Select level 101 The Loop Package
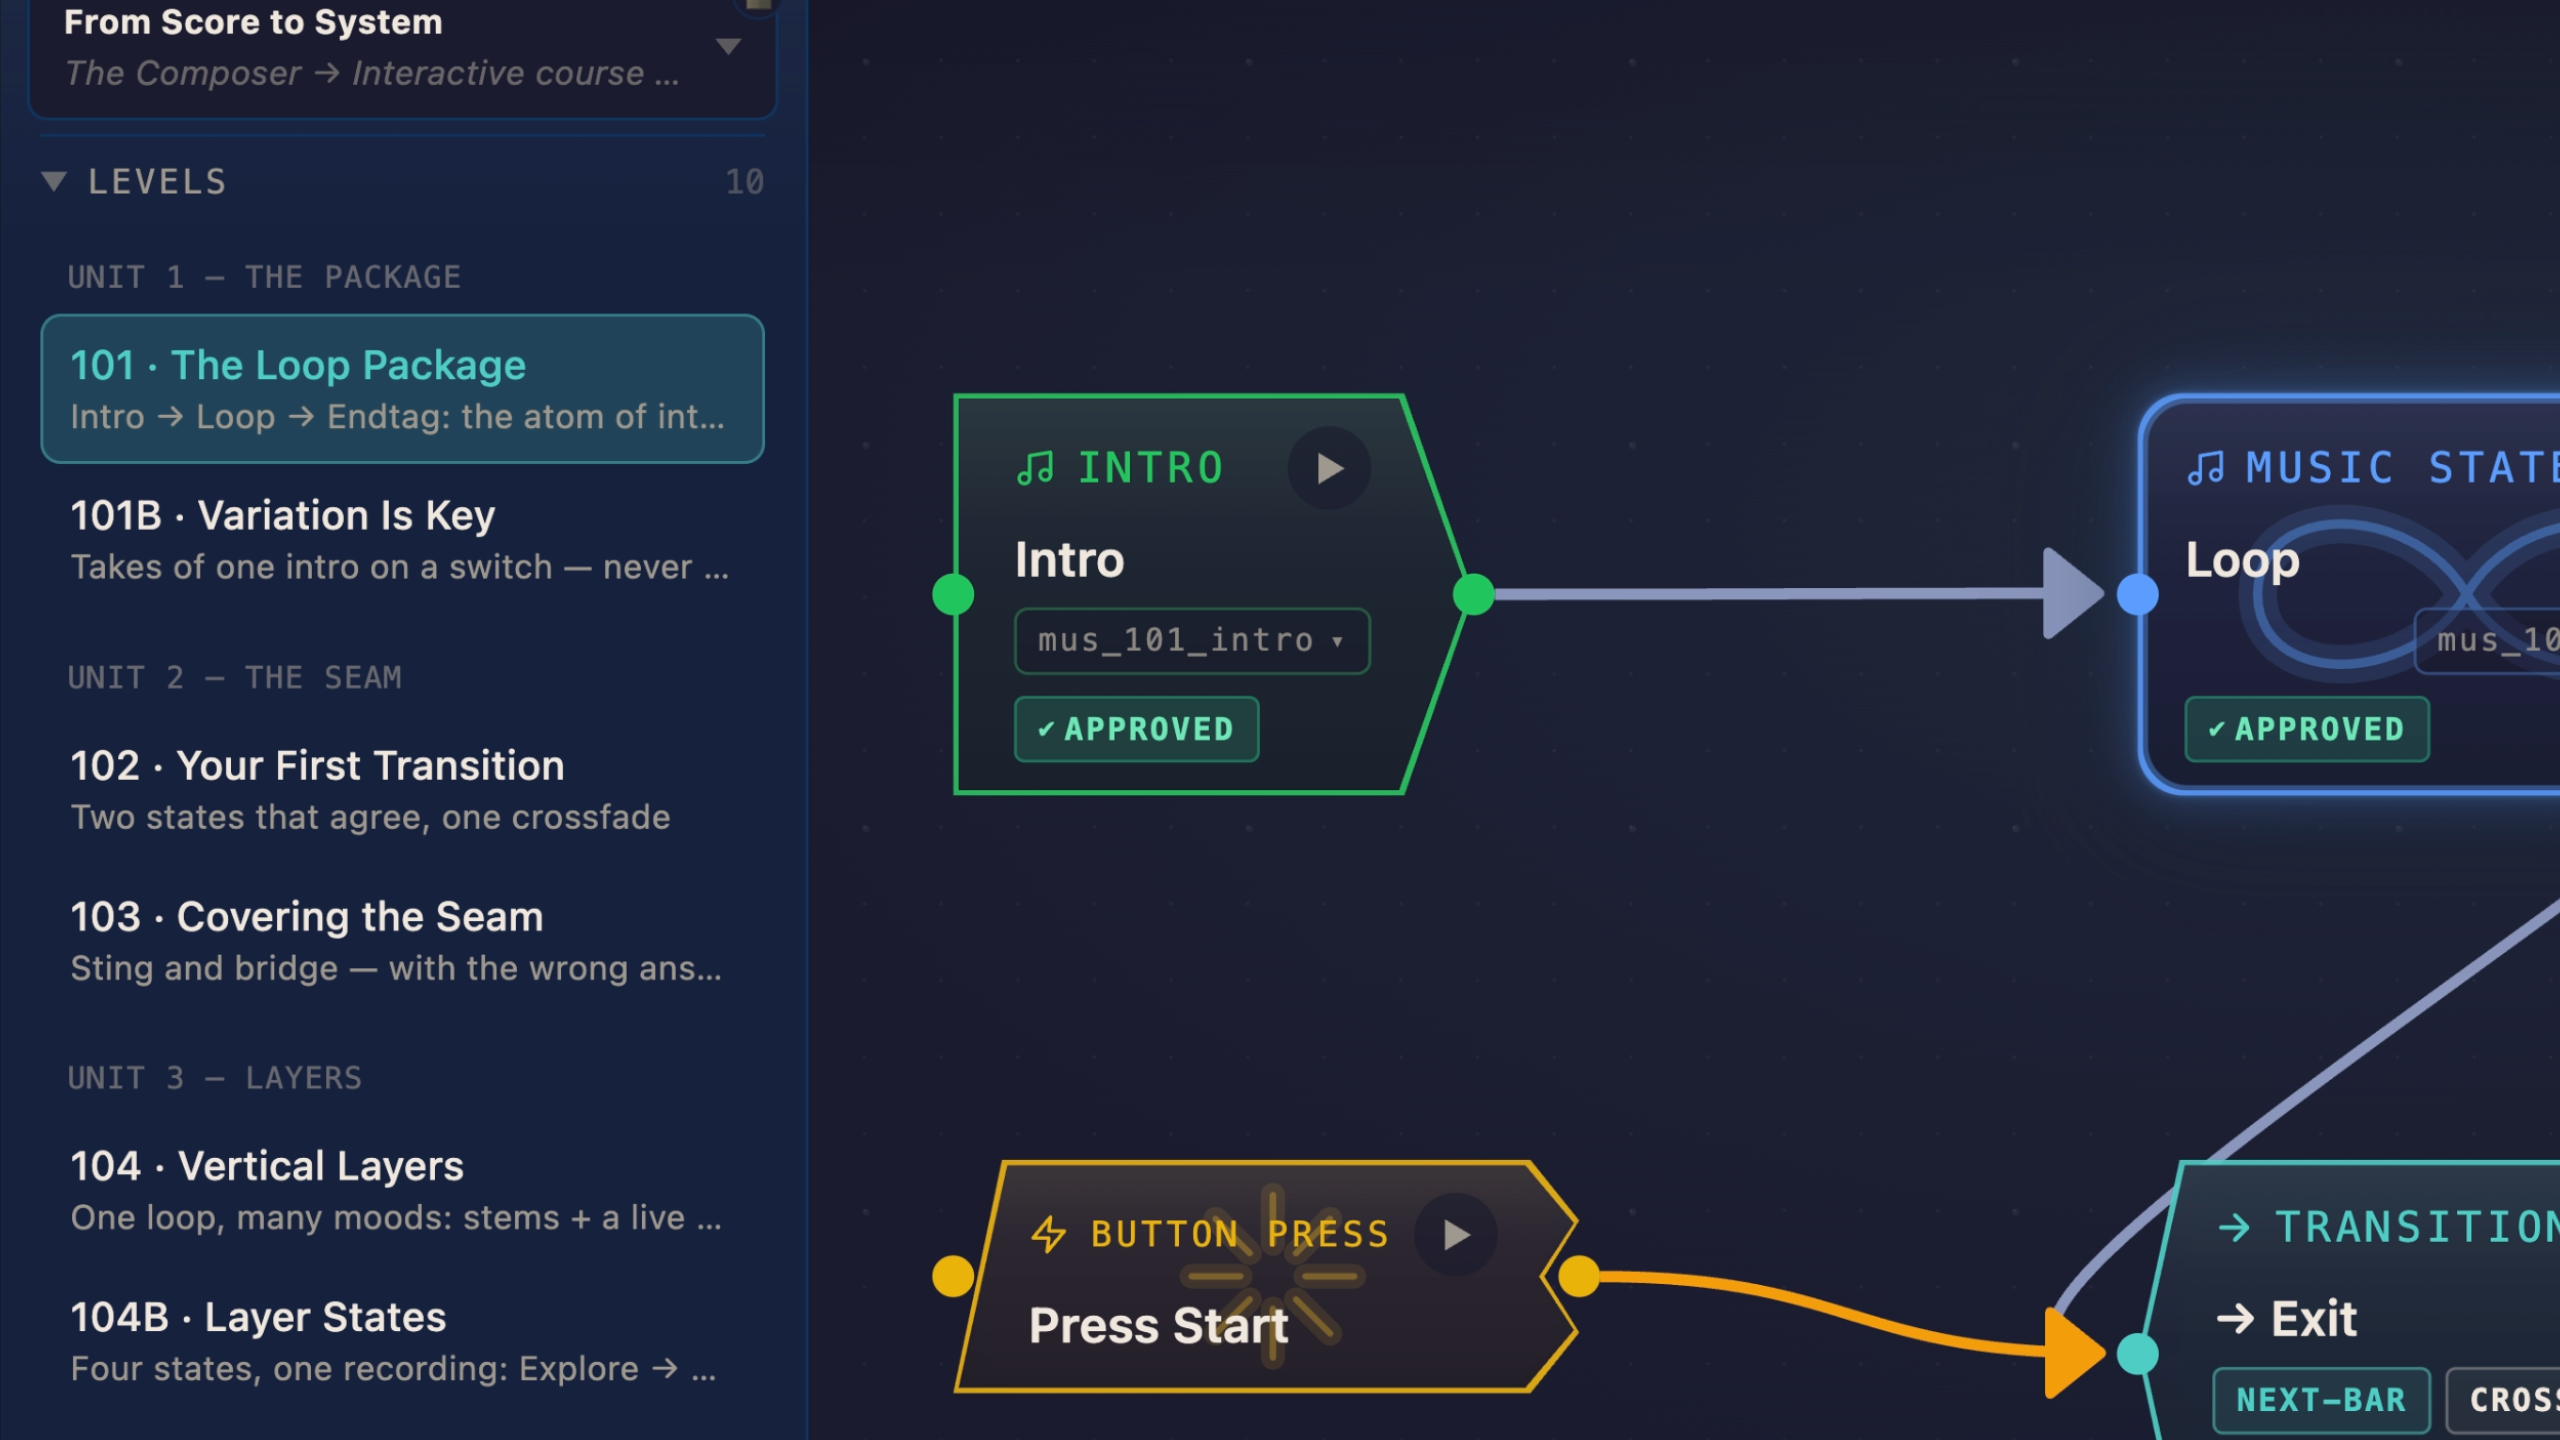This screenshot has width=2560, height=1440. pos(402,389)
